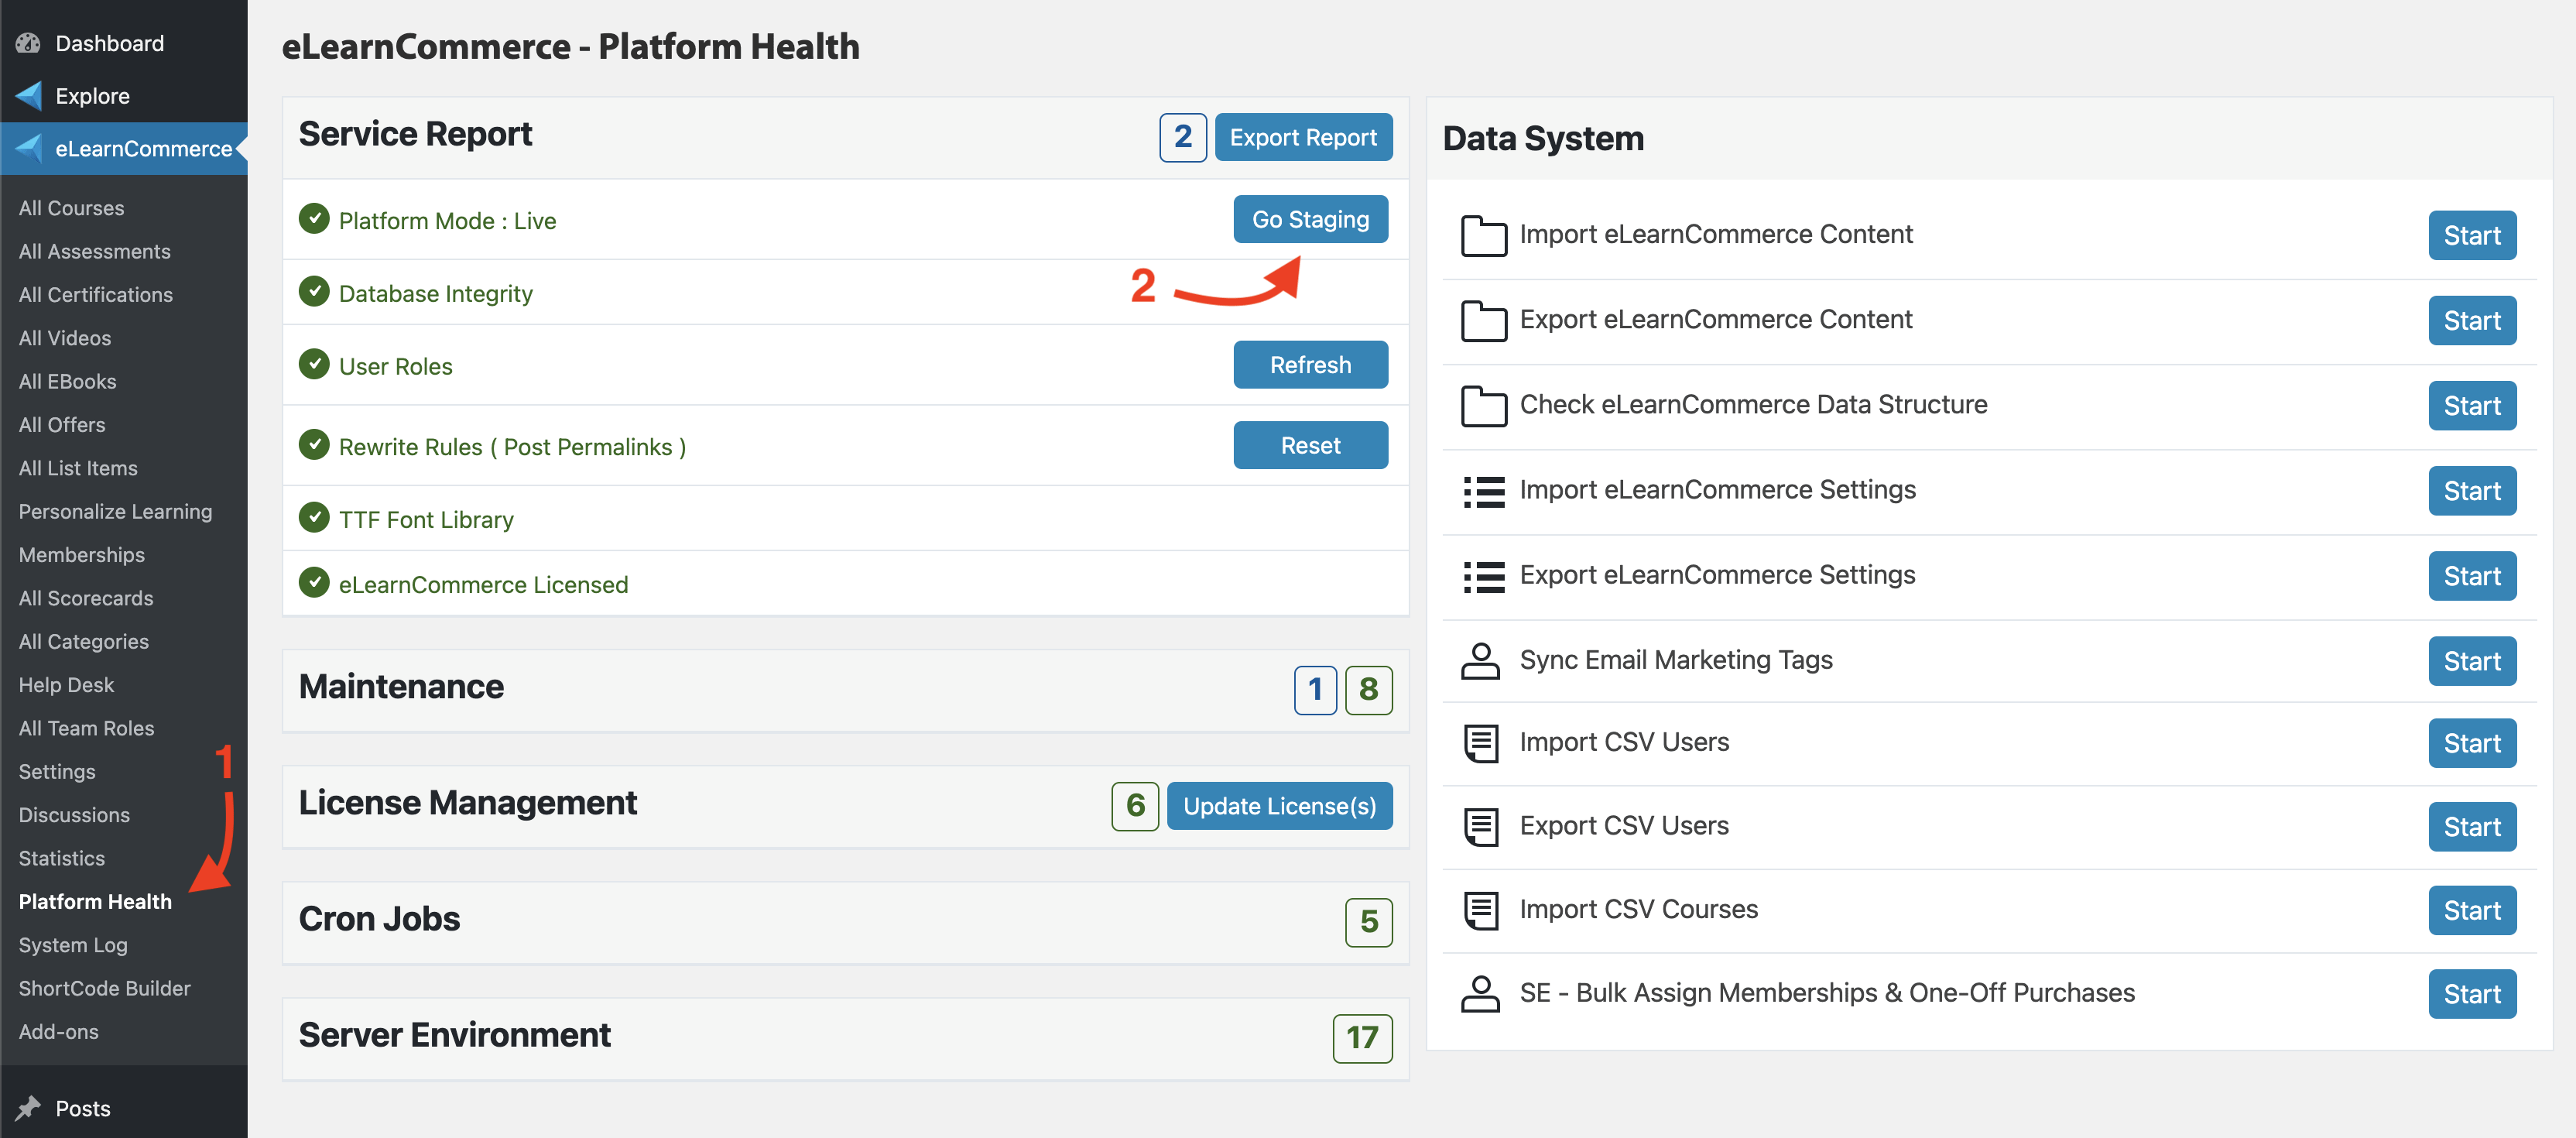2576x1138 pixels.
Task: Open System Log
Action: coord(73,944)
